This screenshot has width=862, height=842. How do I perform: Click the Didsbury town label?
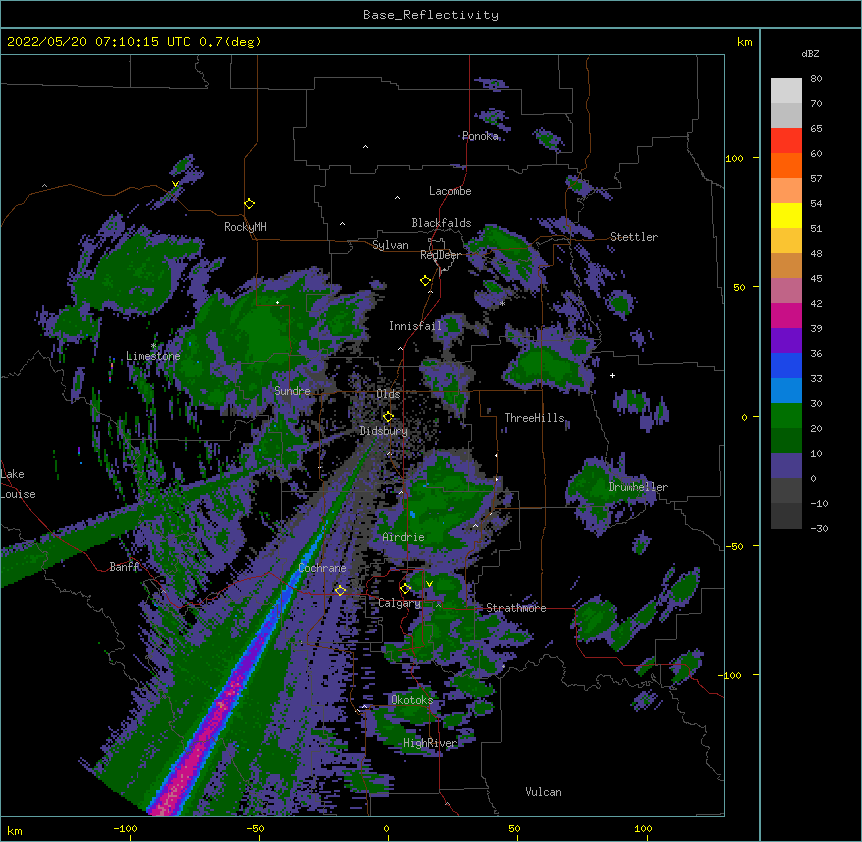384,431
